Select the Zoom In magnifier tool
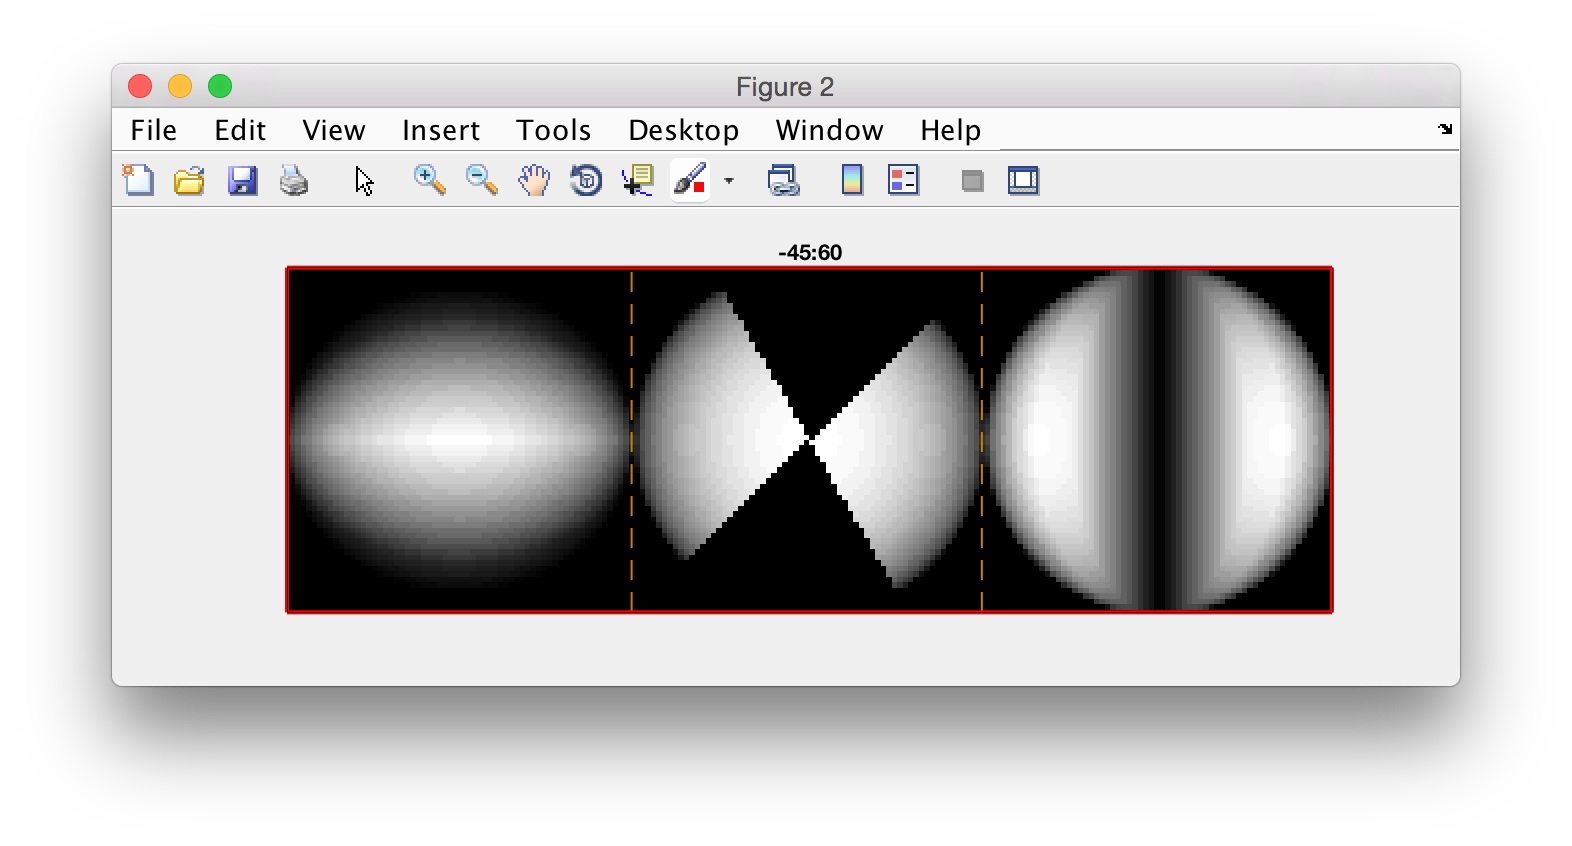 click(430, 181)
